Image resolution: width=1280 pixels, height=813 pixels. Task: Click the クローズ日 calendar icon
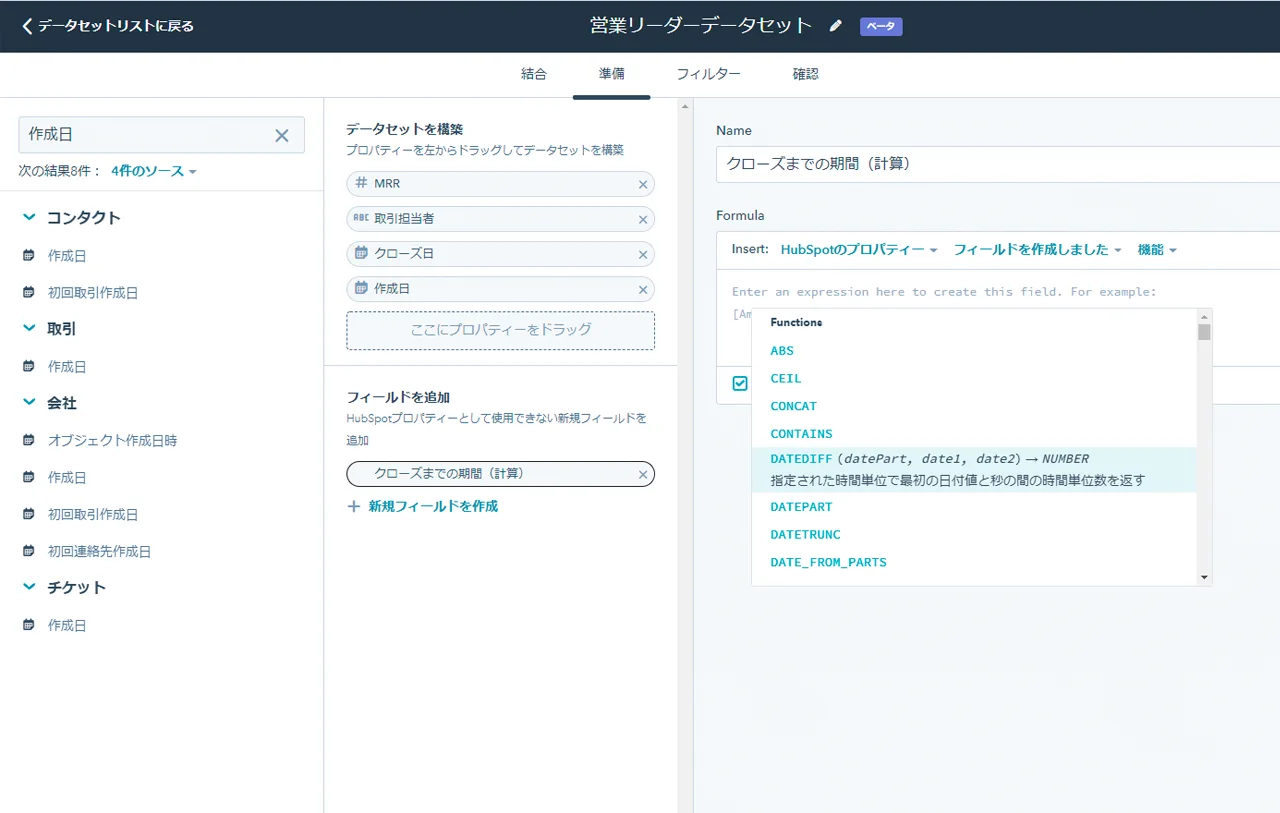coord(361,253)
